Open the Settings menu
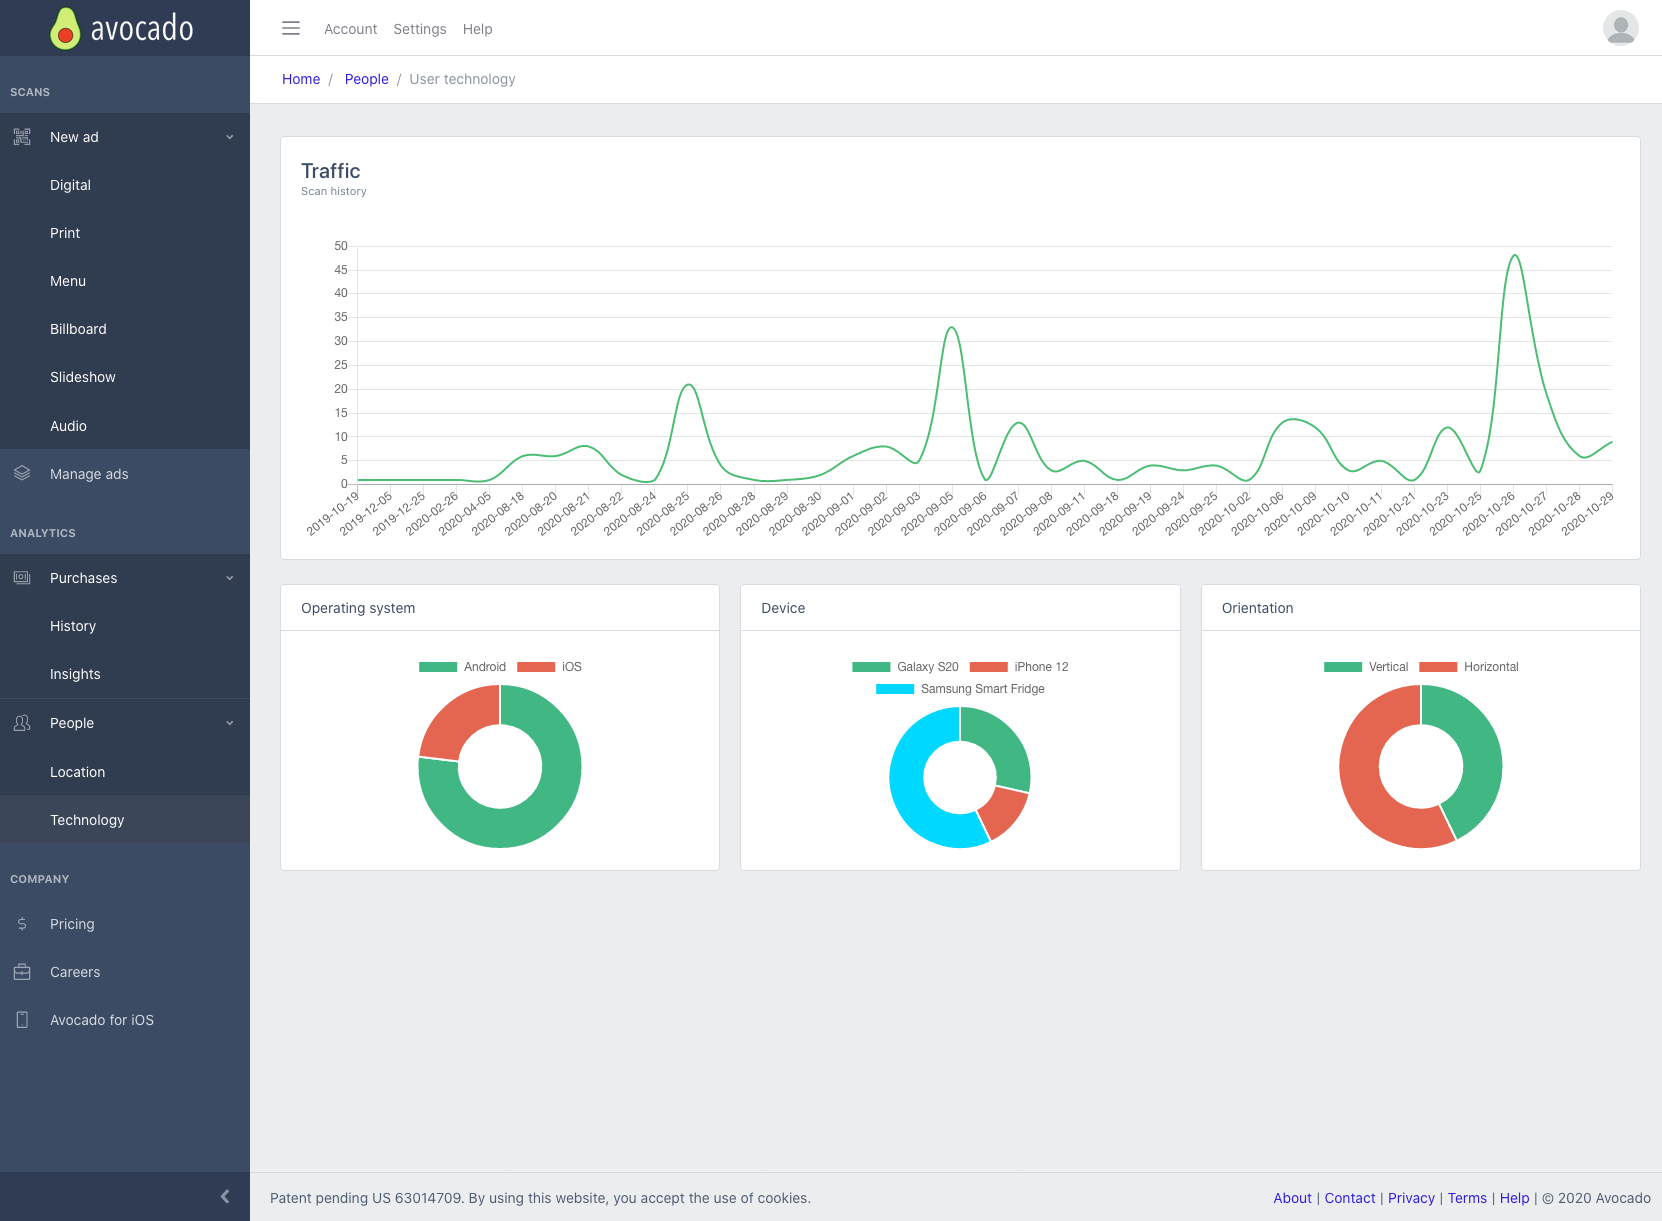Image resolution: width=1662 pixels, height=1221 pixels. [x=420, y=29]
